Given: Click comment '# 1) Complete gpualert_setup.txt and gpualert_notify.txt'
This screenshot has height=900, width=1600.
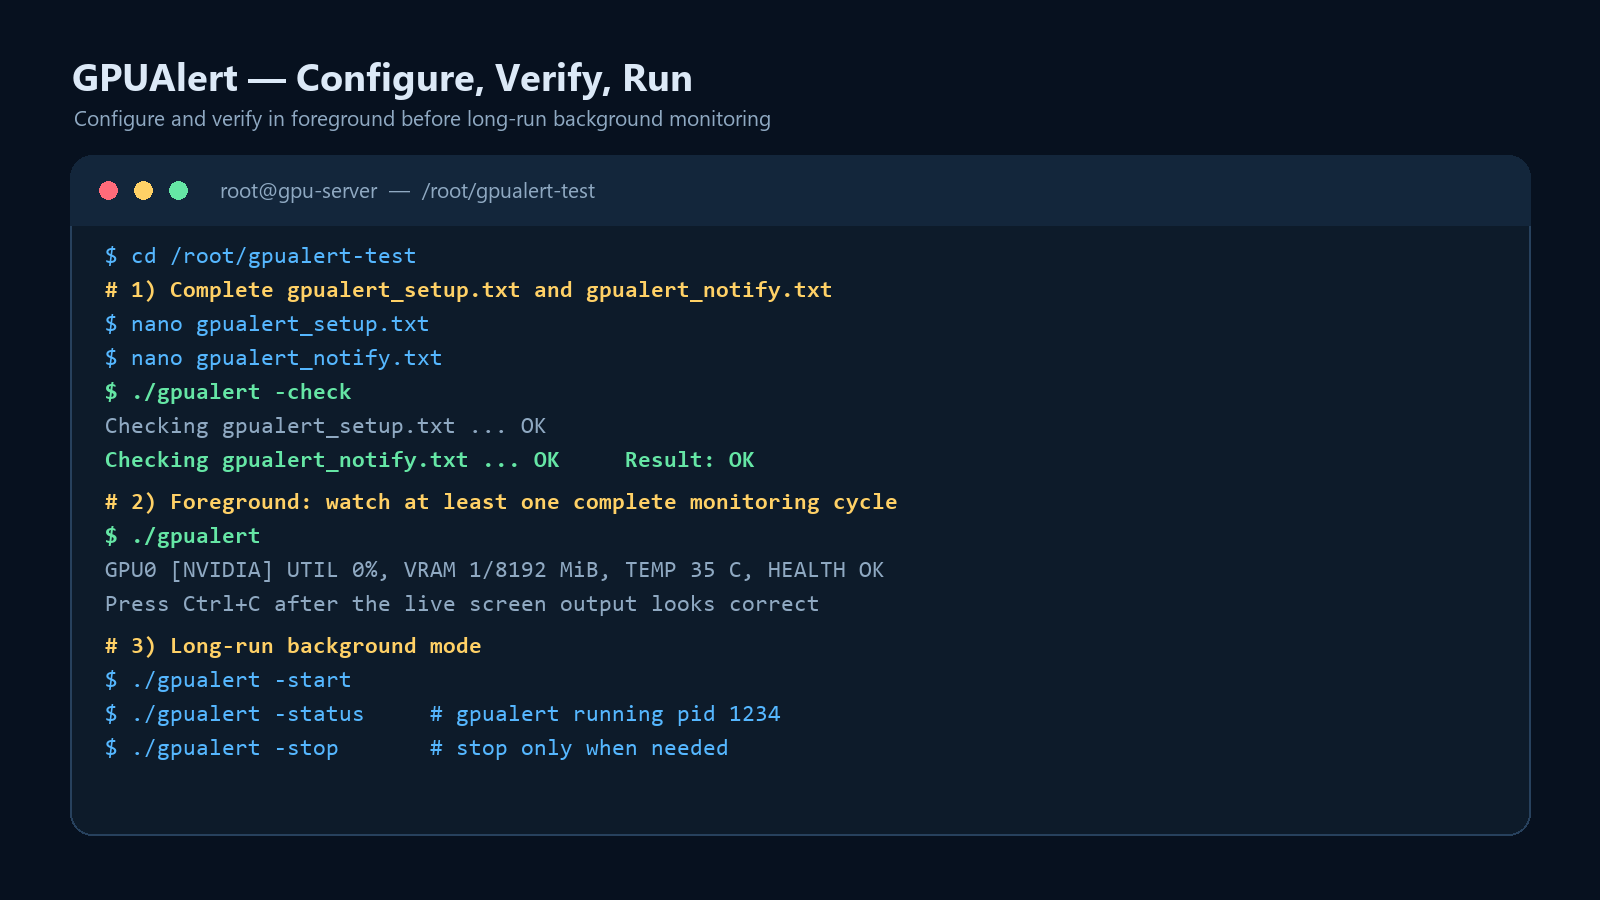Looking at the screenshot, I should coord(468,290).
